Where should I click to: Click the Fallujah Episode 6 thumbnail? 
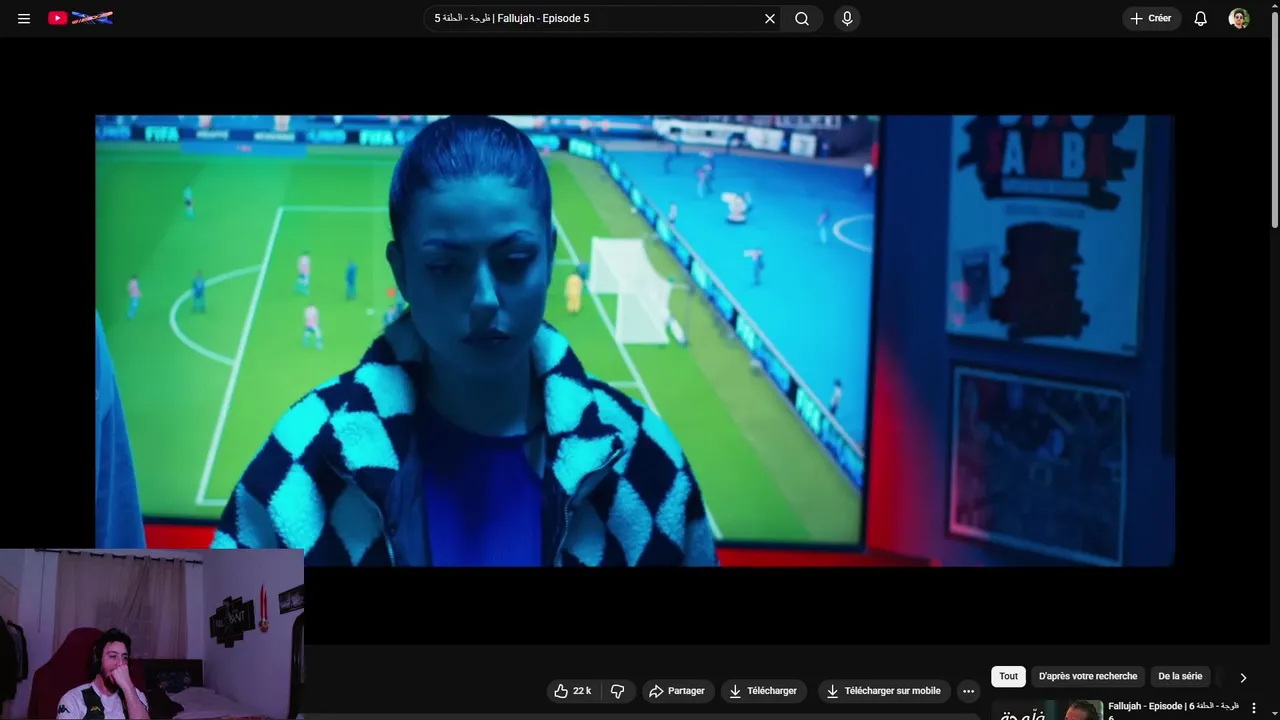pos(1047,709)
